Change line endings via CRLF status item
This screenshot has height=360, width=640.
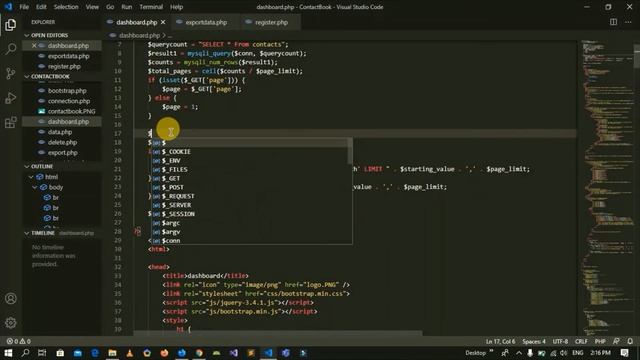[581, 341]
